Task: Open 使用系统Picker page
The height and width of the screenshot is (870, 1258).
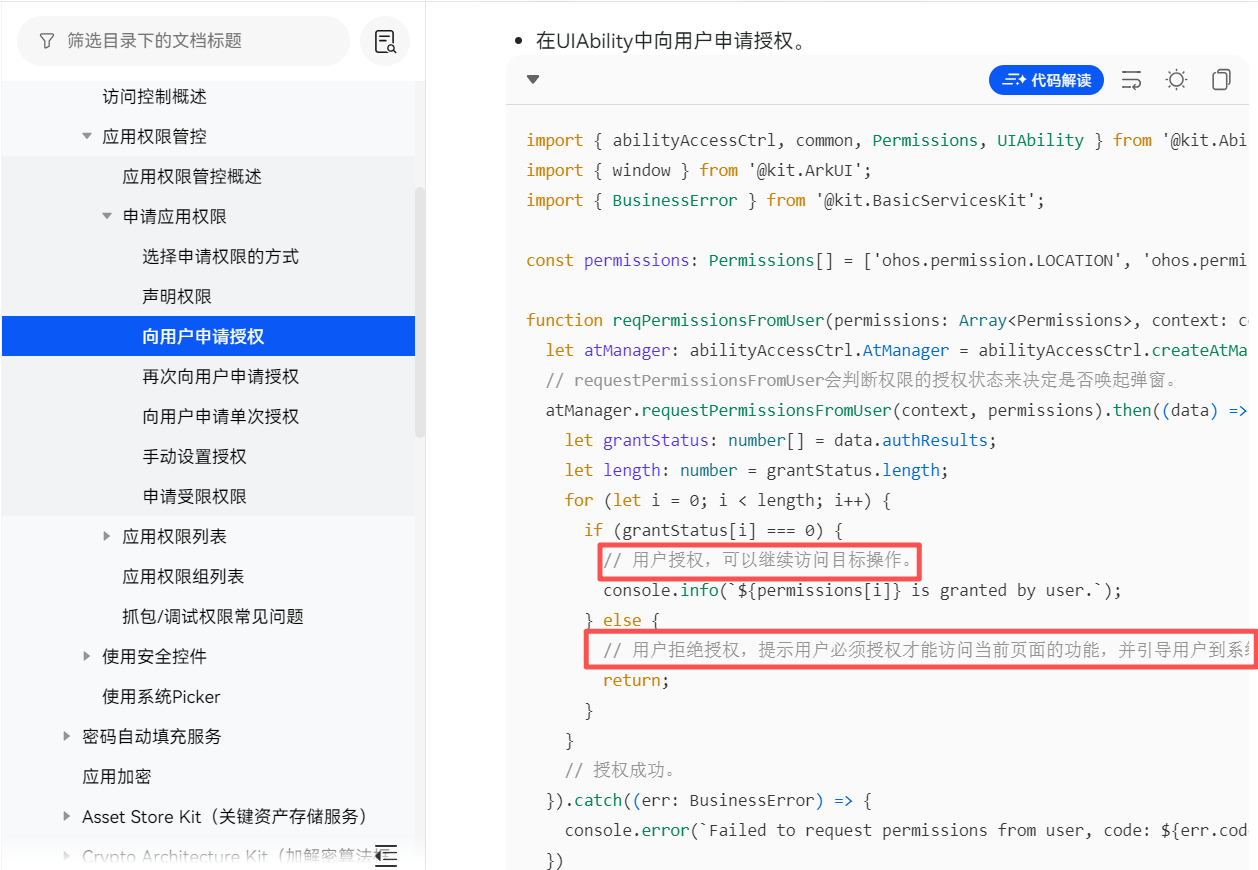Action: [161, 697]
